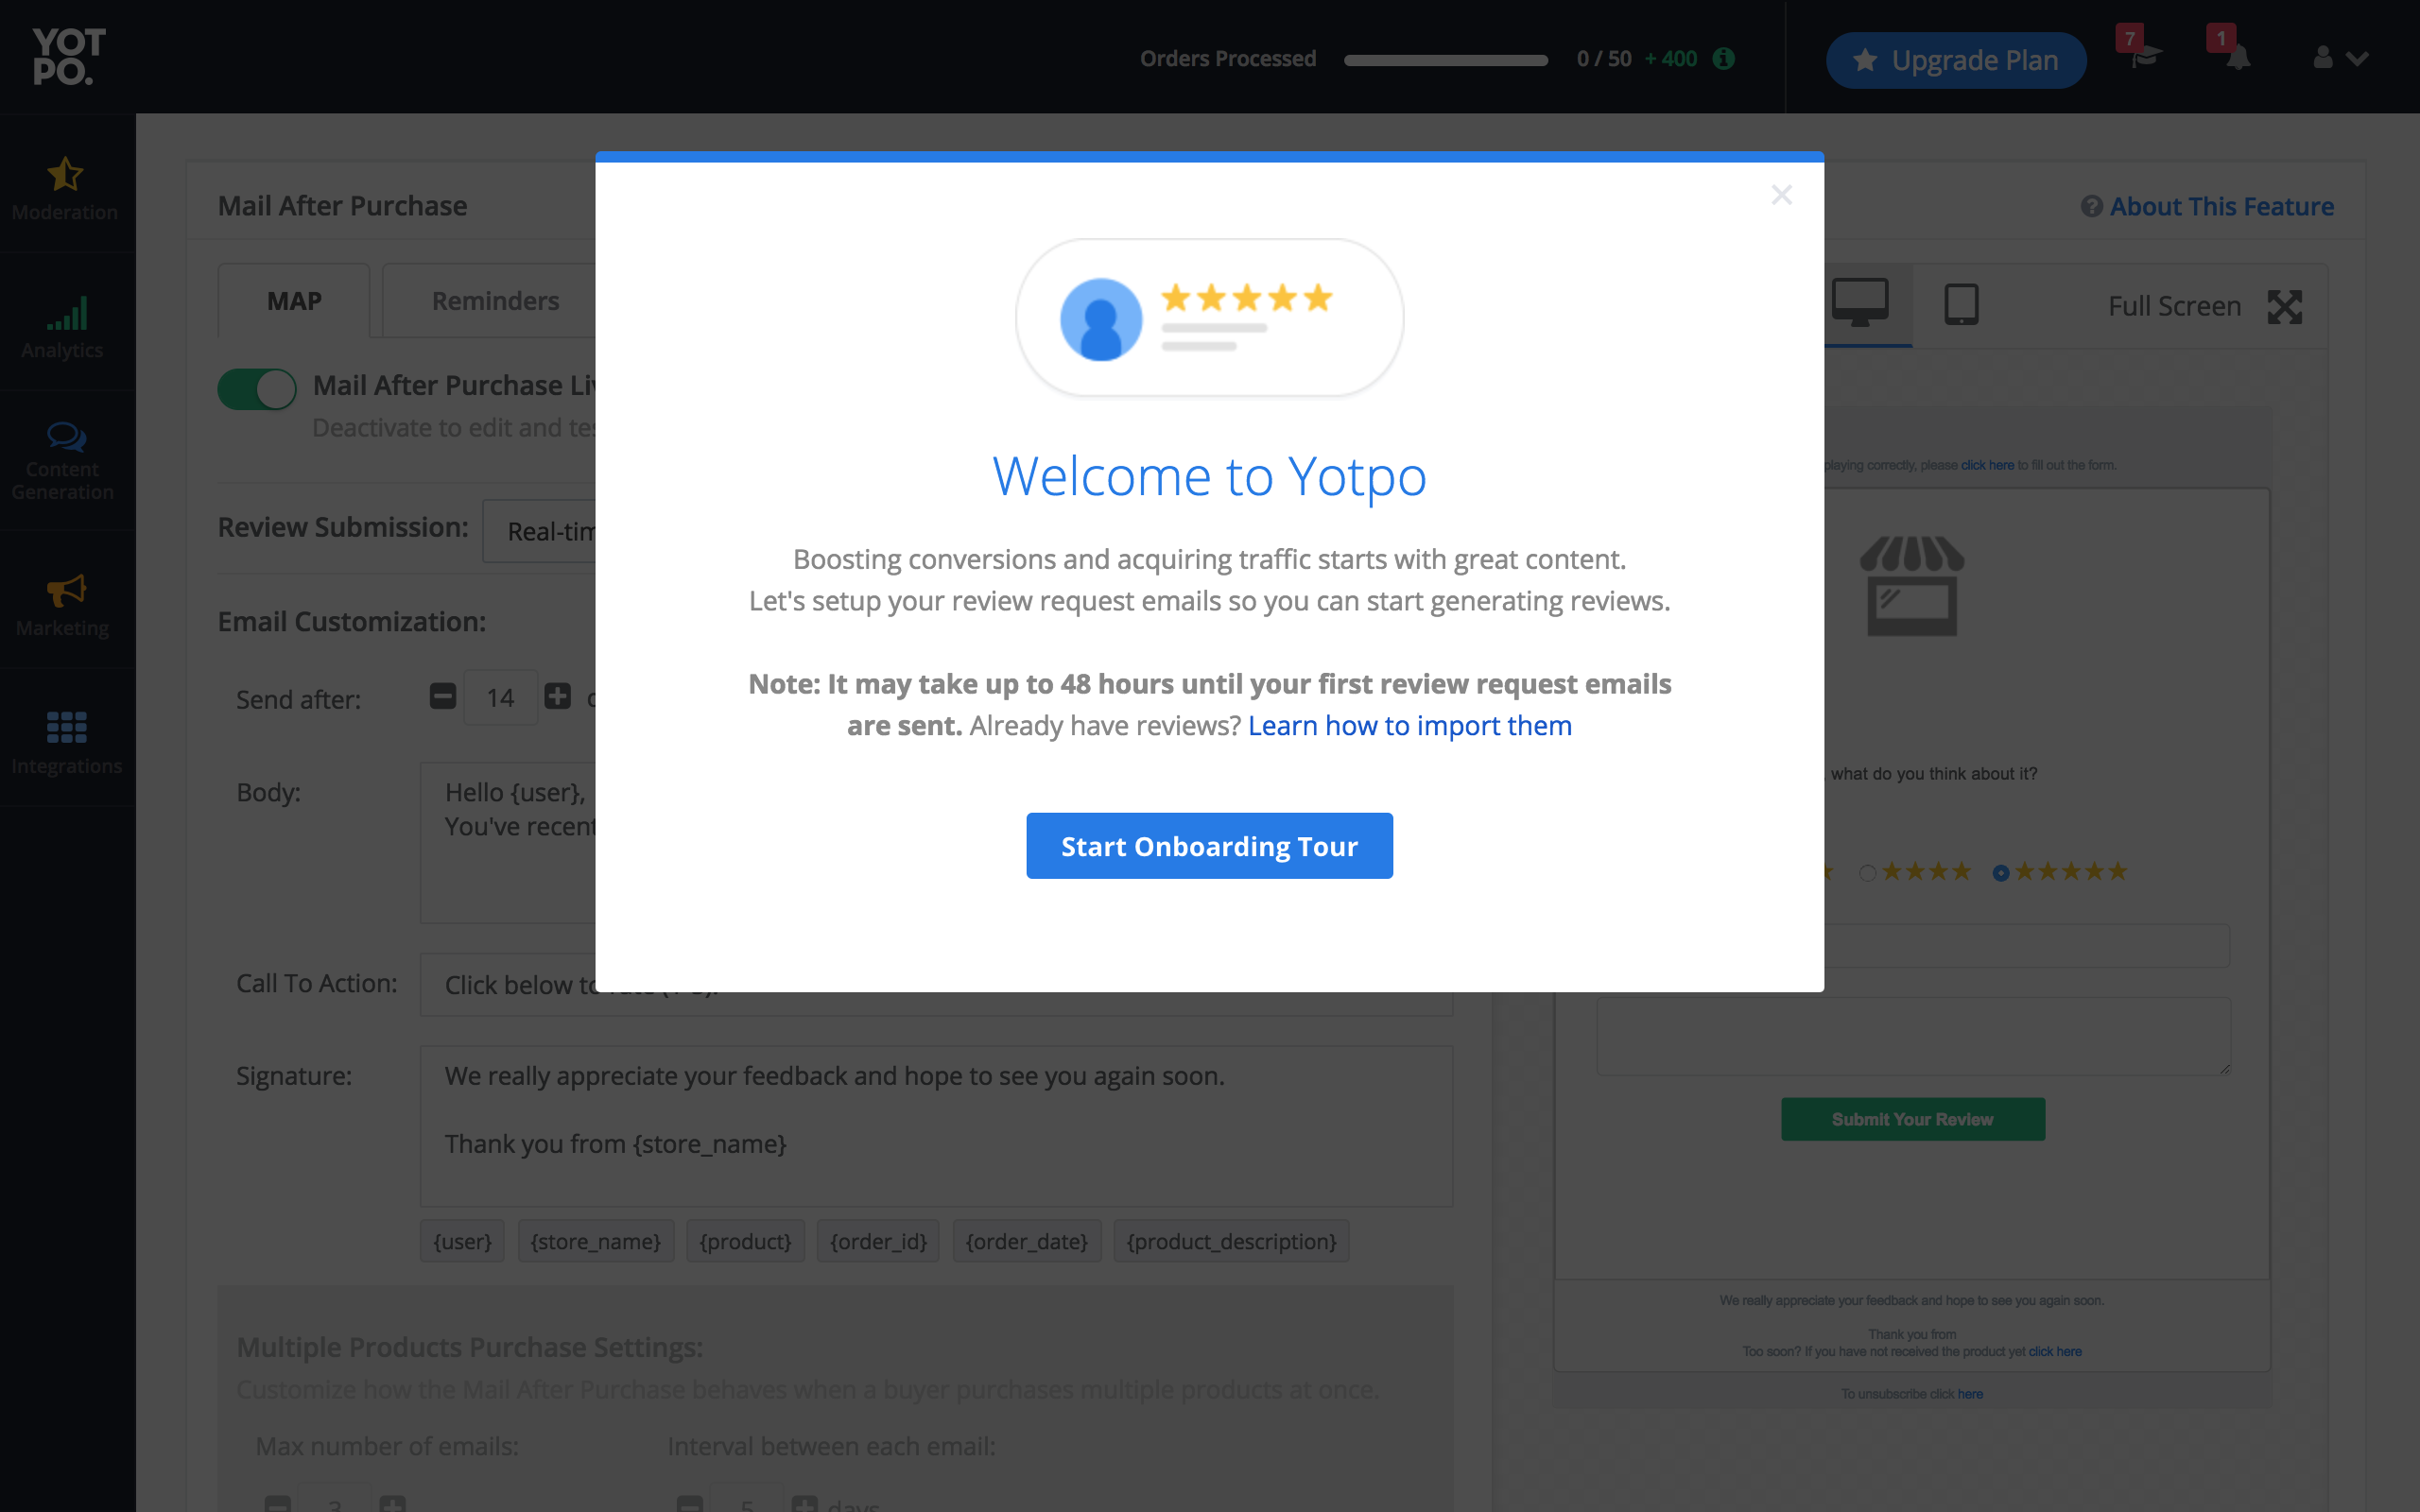Close the Welcome to Yotpo dialog

1781,195
